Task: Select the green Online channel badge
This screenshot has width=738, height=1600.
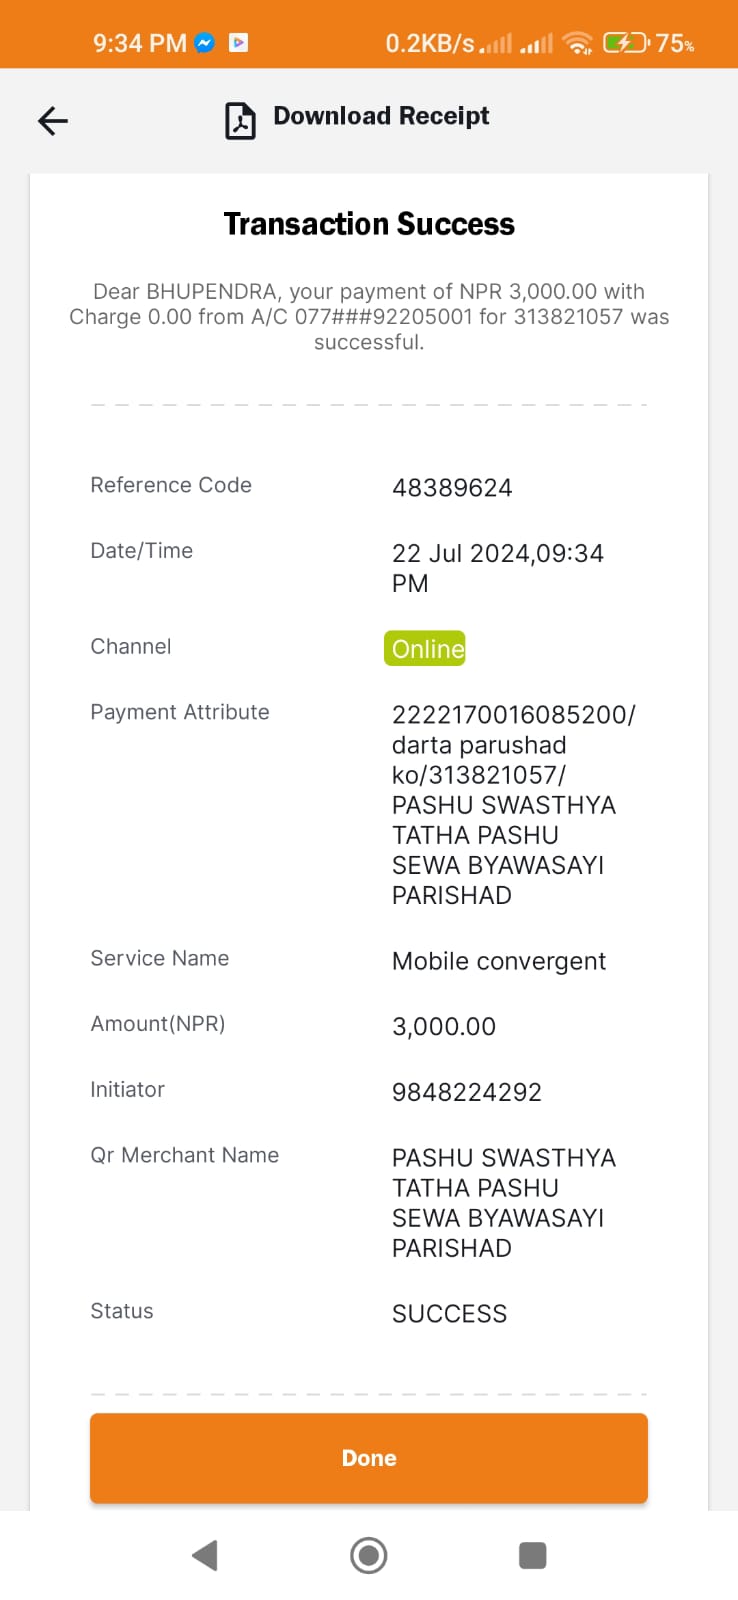Action: [425, 648]
